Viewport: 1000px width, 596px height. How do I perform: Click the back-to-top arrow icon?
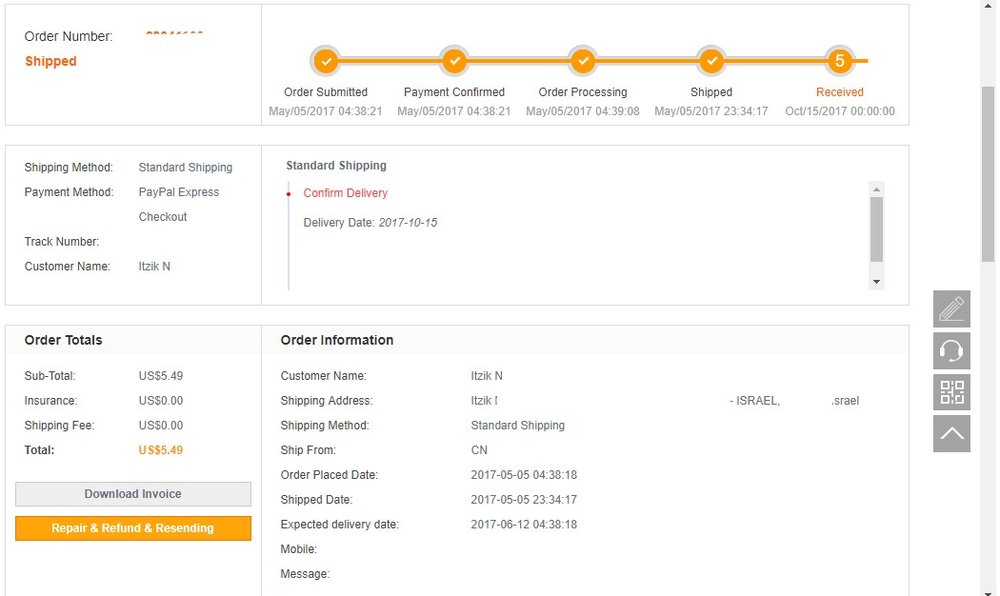952,433
